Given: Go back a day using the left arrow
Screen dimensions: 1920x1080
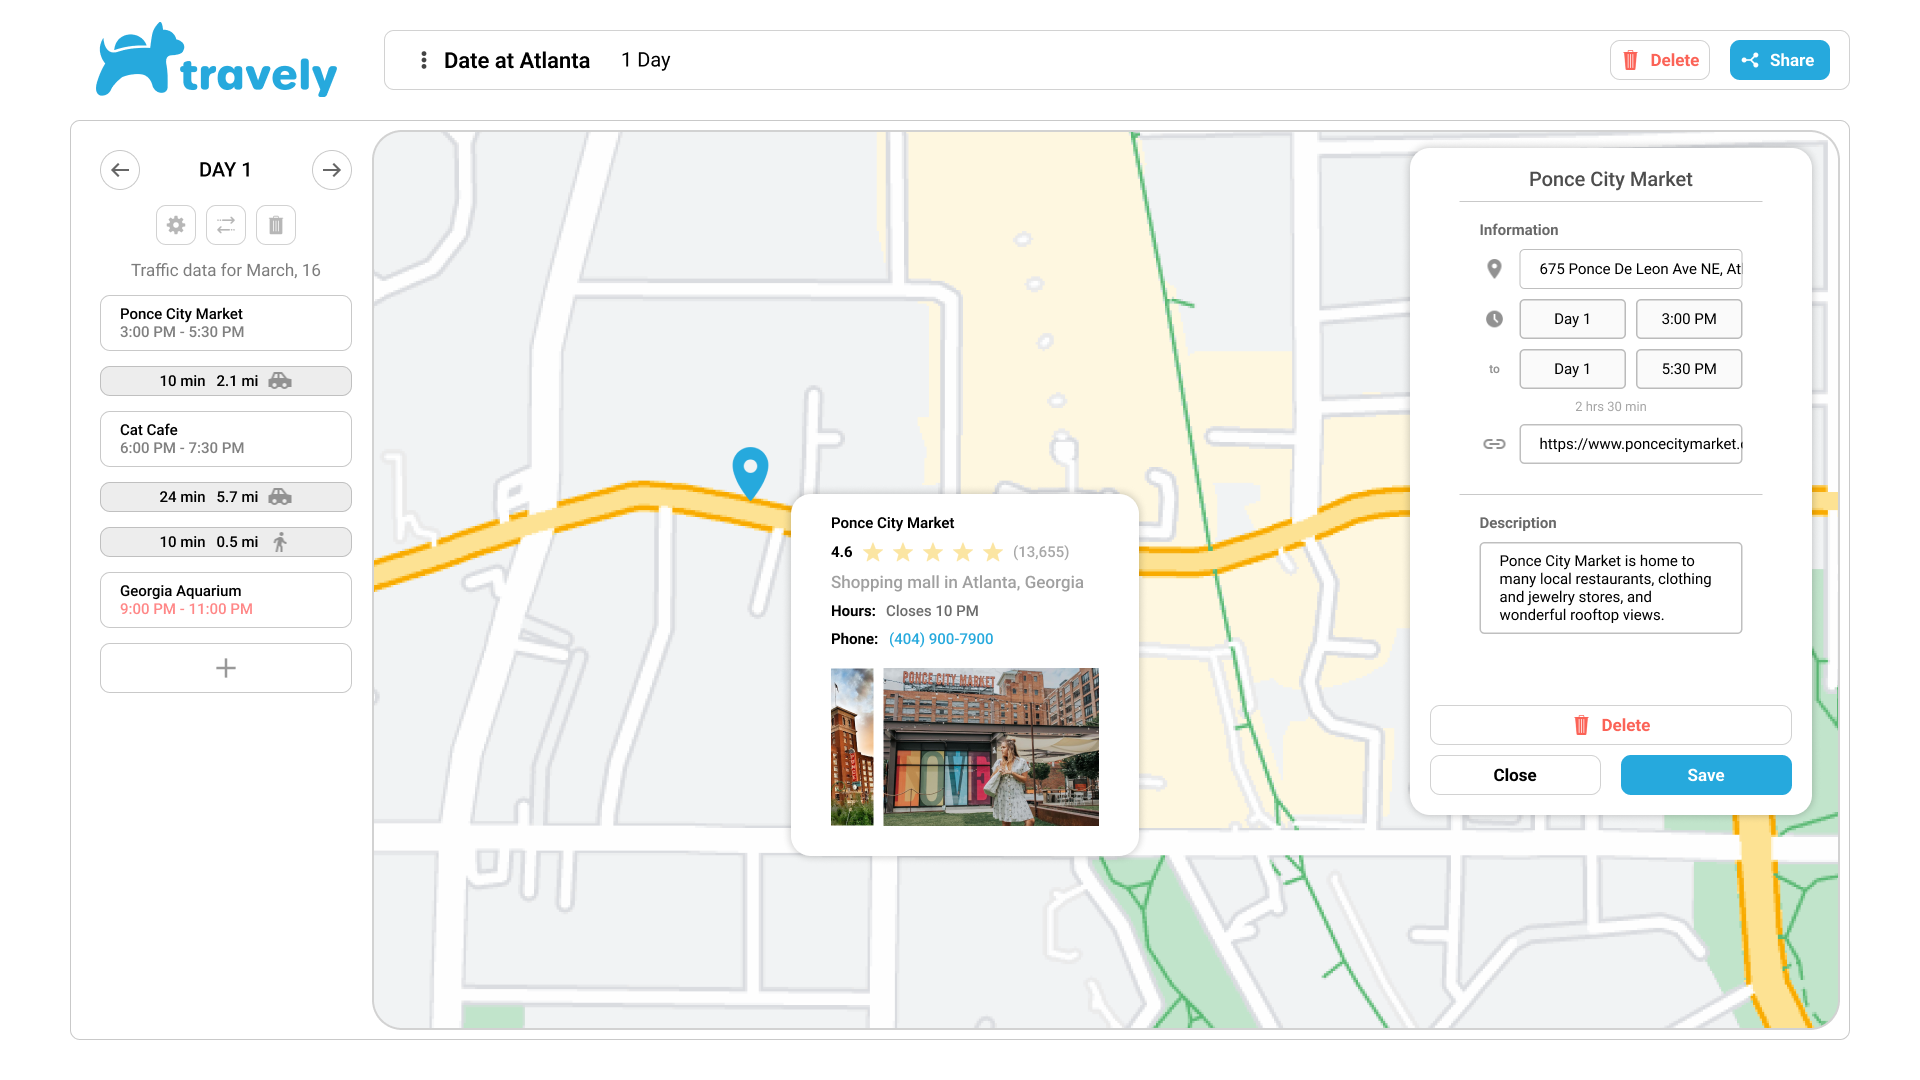Looking at the screenshot, I should [119, 170].
